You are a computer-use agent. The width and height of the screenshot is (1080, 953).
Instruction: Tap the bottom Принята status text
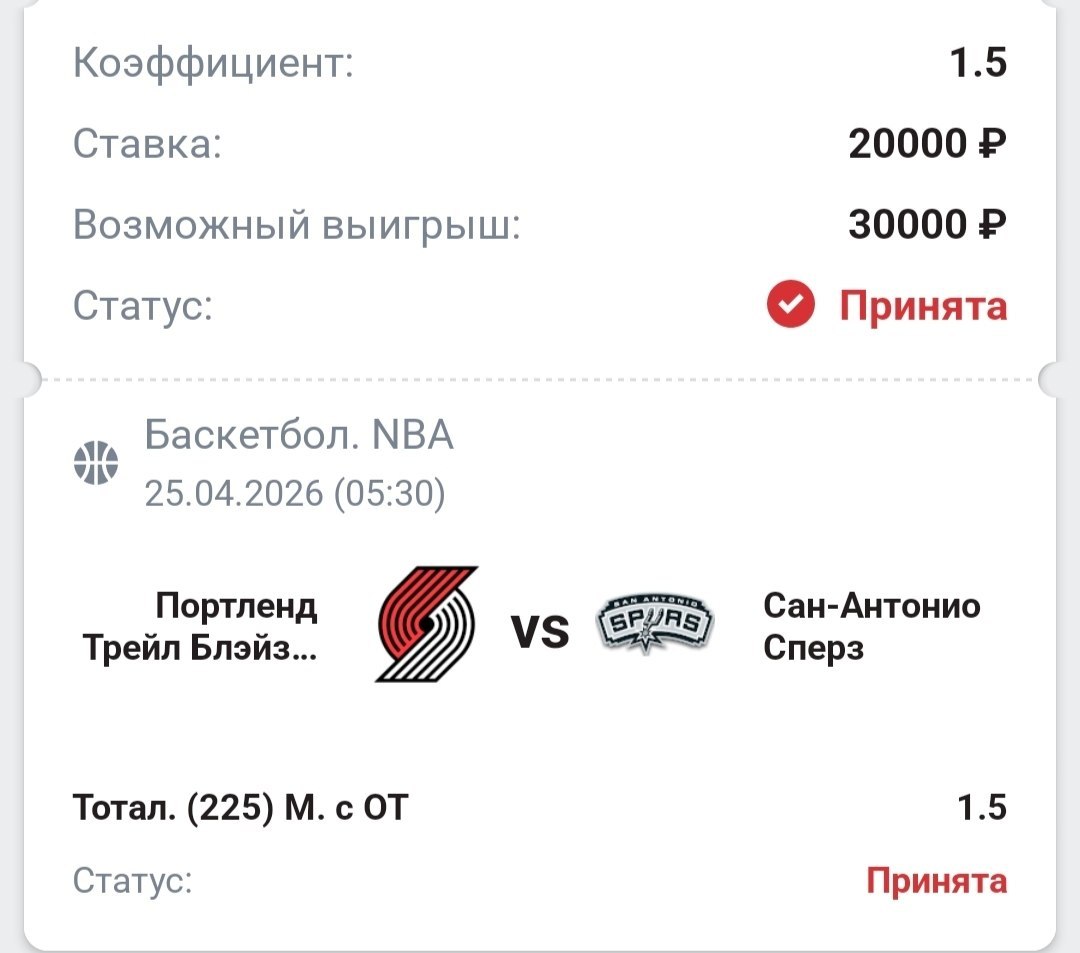pos(936,881)
